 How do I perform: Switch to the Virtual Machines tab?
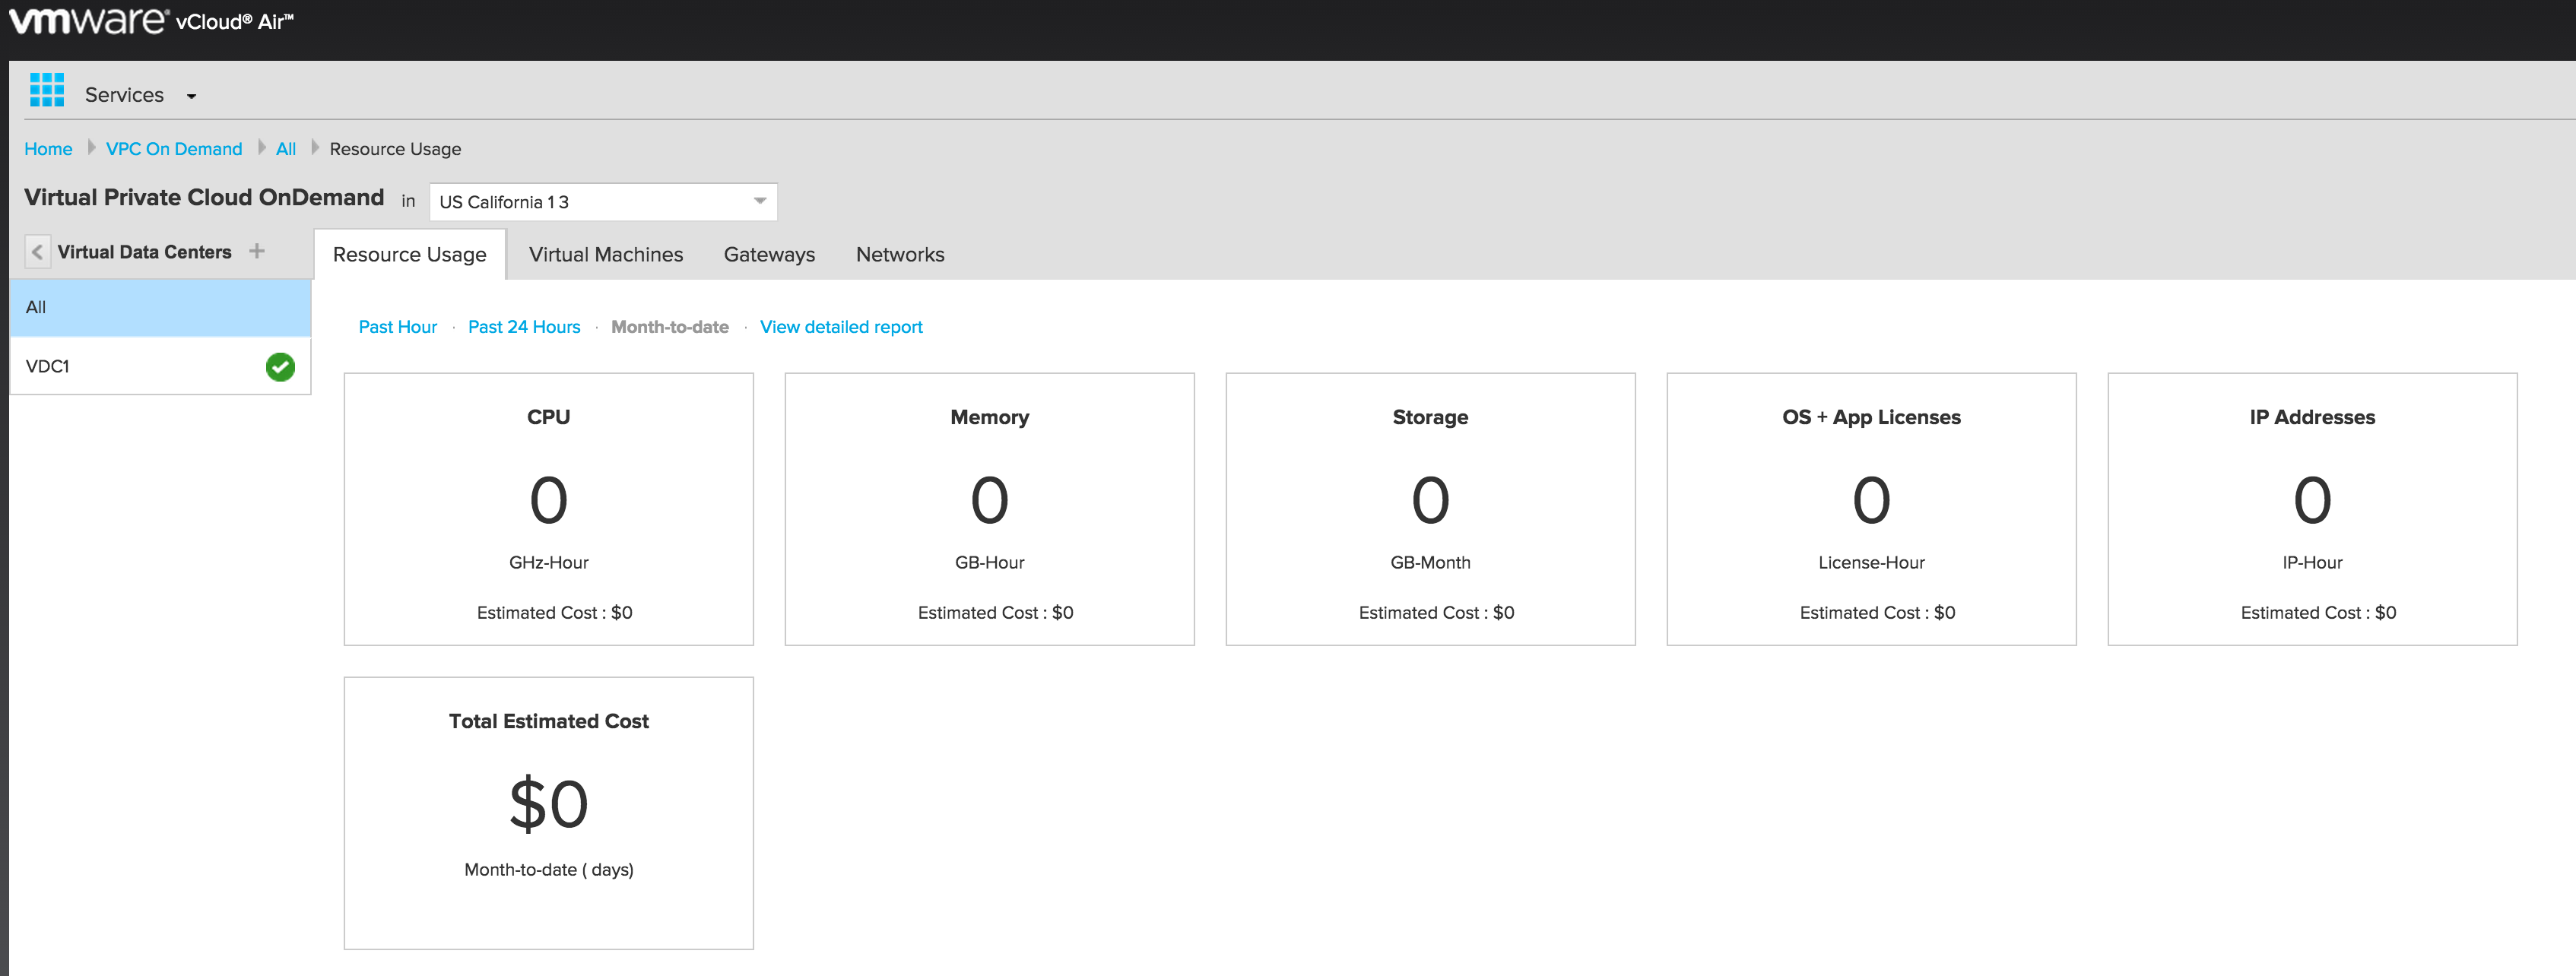[605, 254]
